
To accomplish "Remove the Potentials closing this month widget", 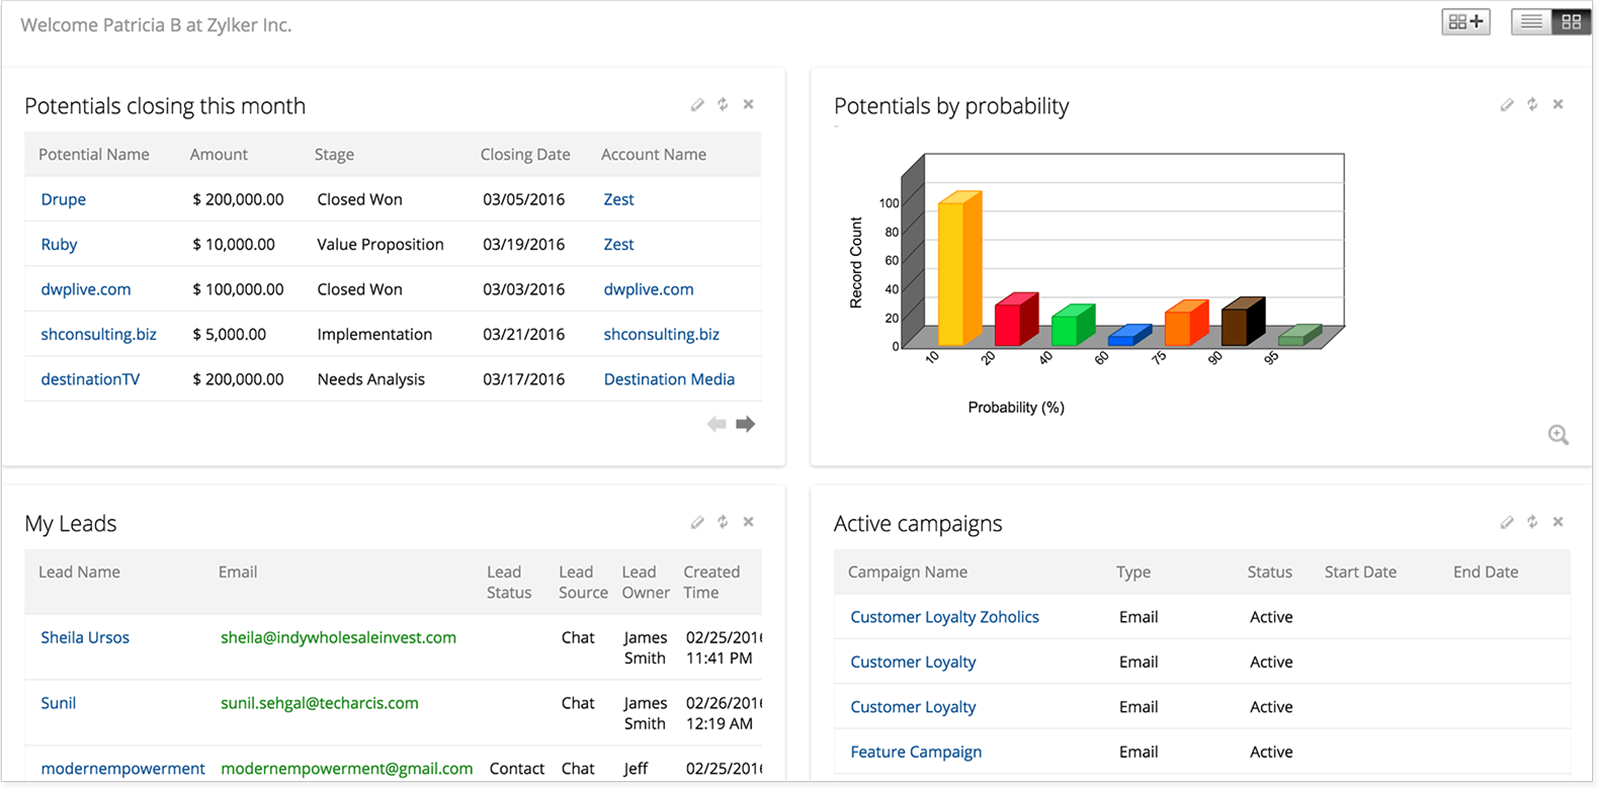I will tap(748, 105).
